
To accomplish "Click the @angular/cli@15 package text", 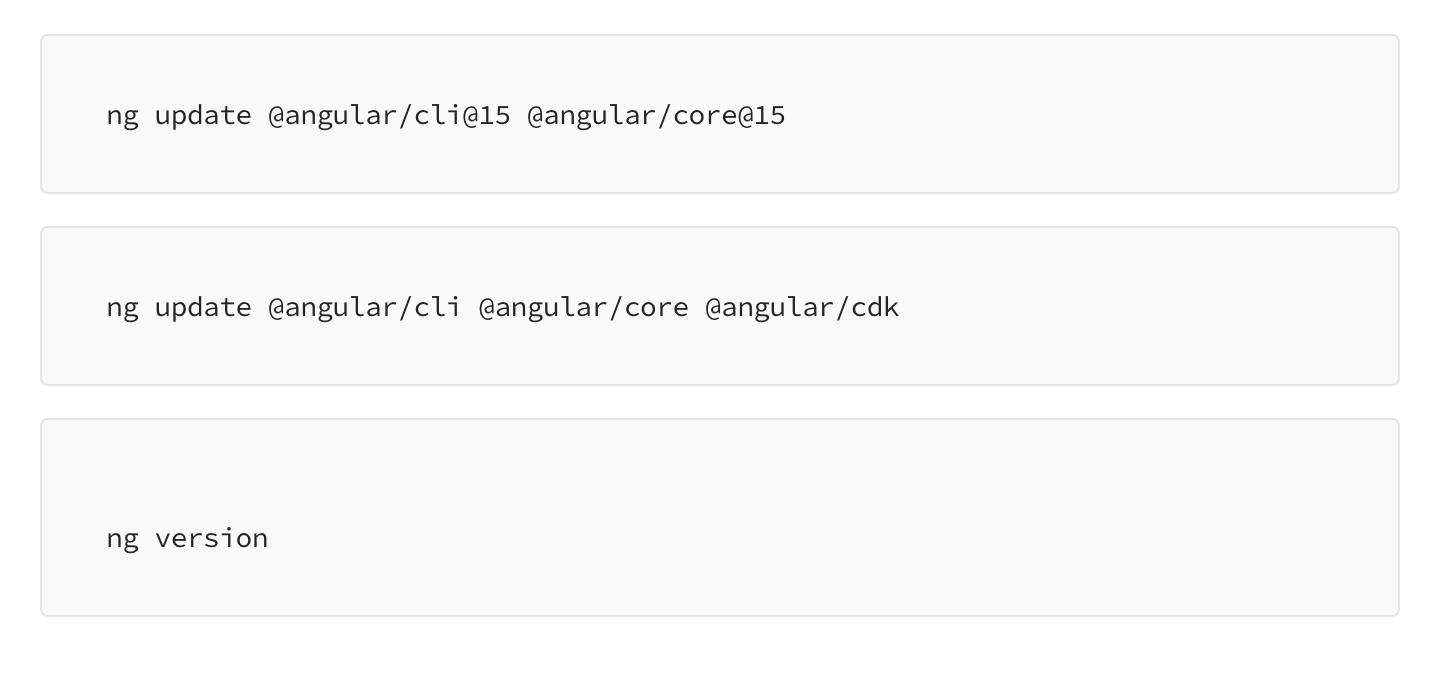I will coord(389,116).
